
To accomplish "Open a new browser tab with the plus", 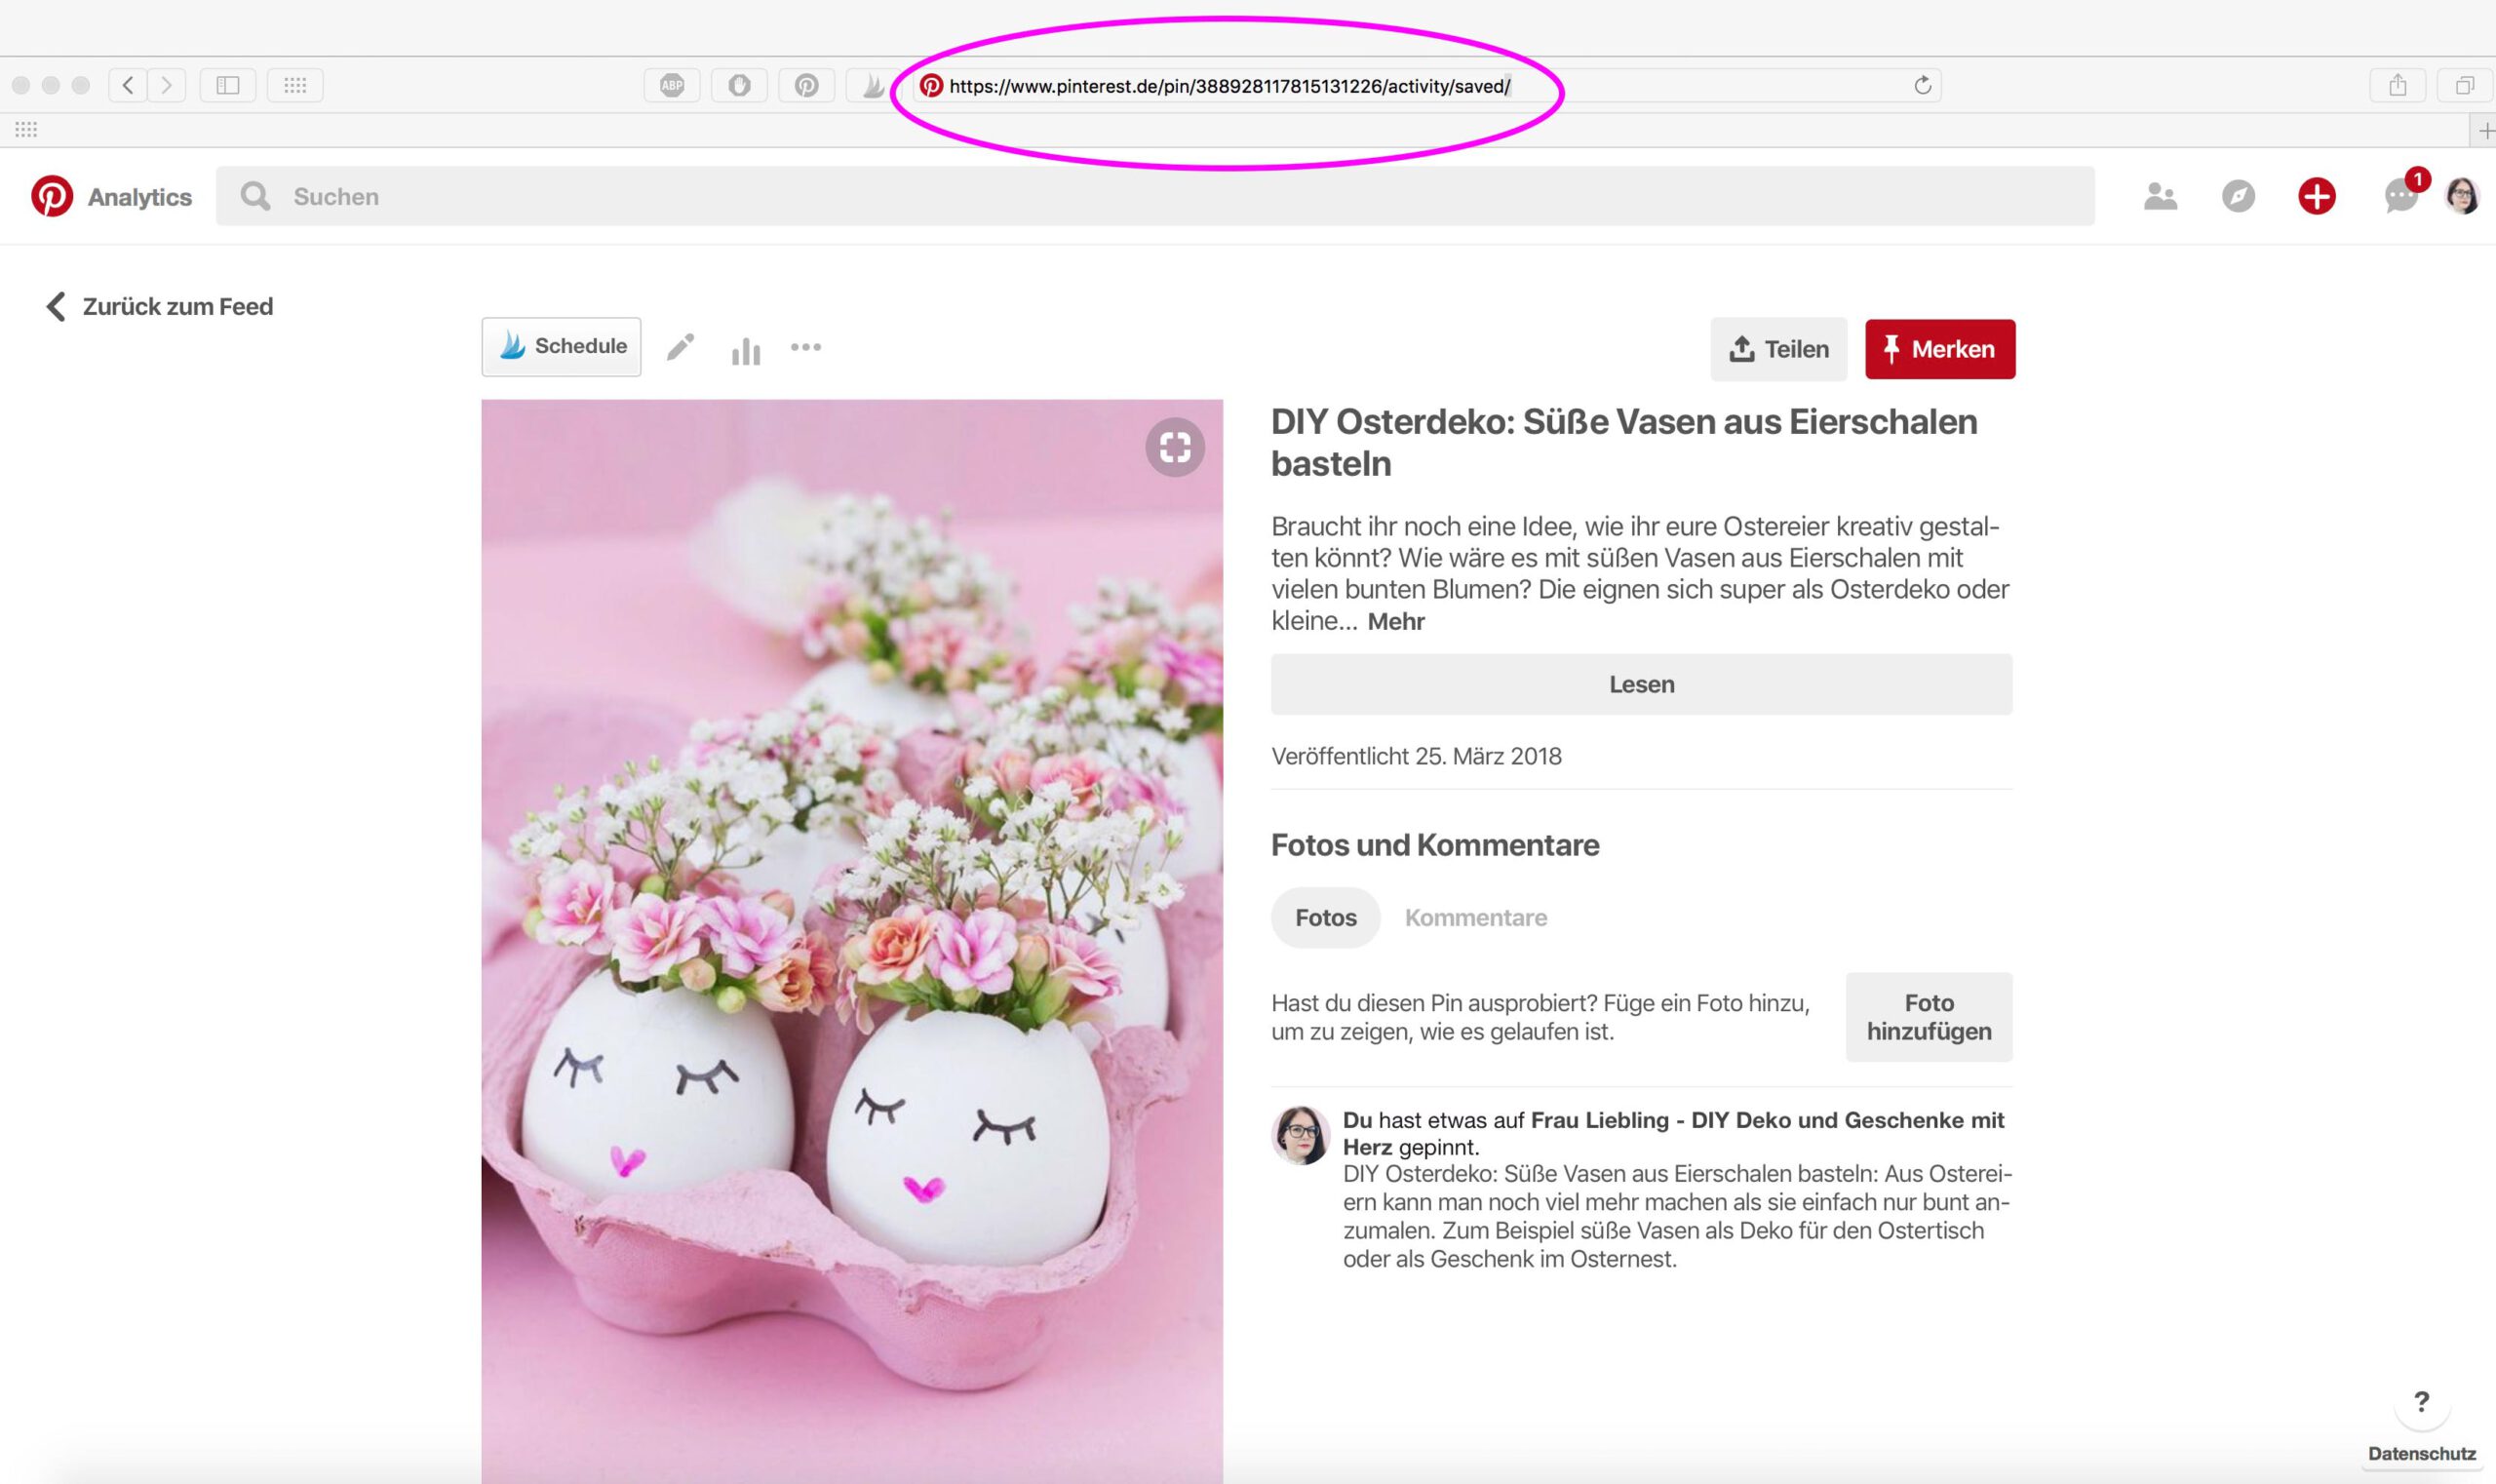I will (x=2486, y=129).
